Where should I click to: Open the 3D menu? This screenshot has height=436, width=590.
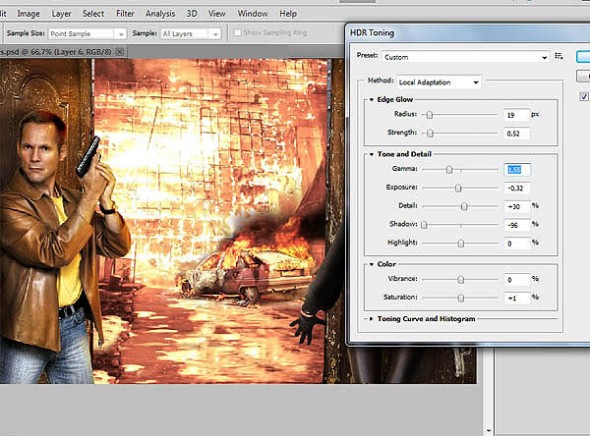tap(192, 14)
